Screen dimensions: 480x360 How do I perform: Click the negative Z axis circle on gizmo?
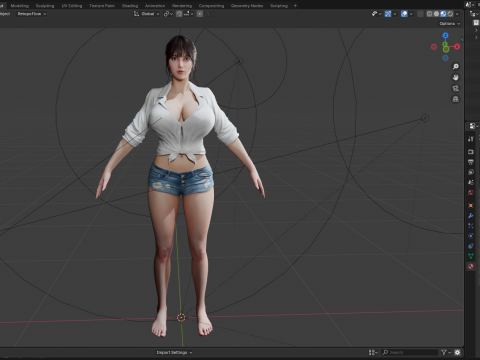(x=445, y=58)
